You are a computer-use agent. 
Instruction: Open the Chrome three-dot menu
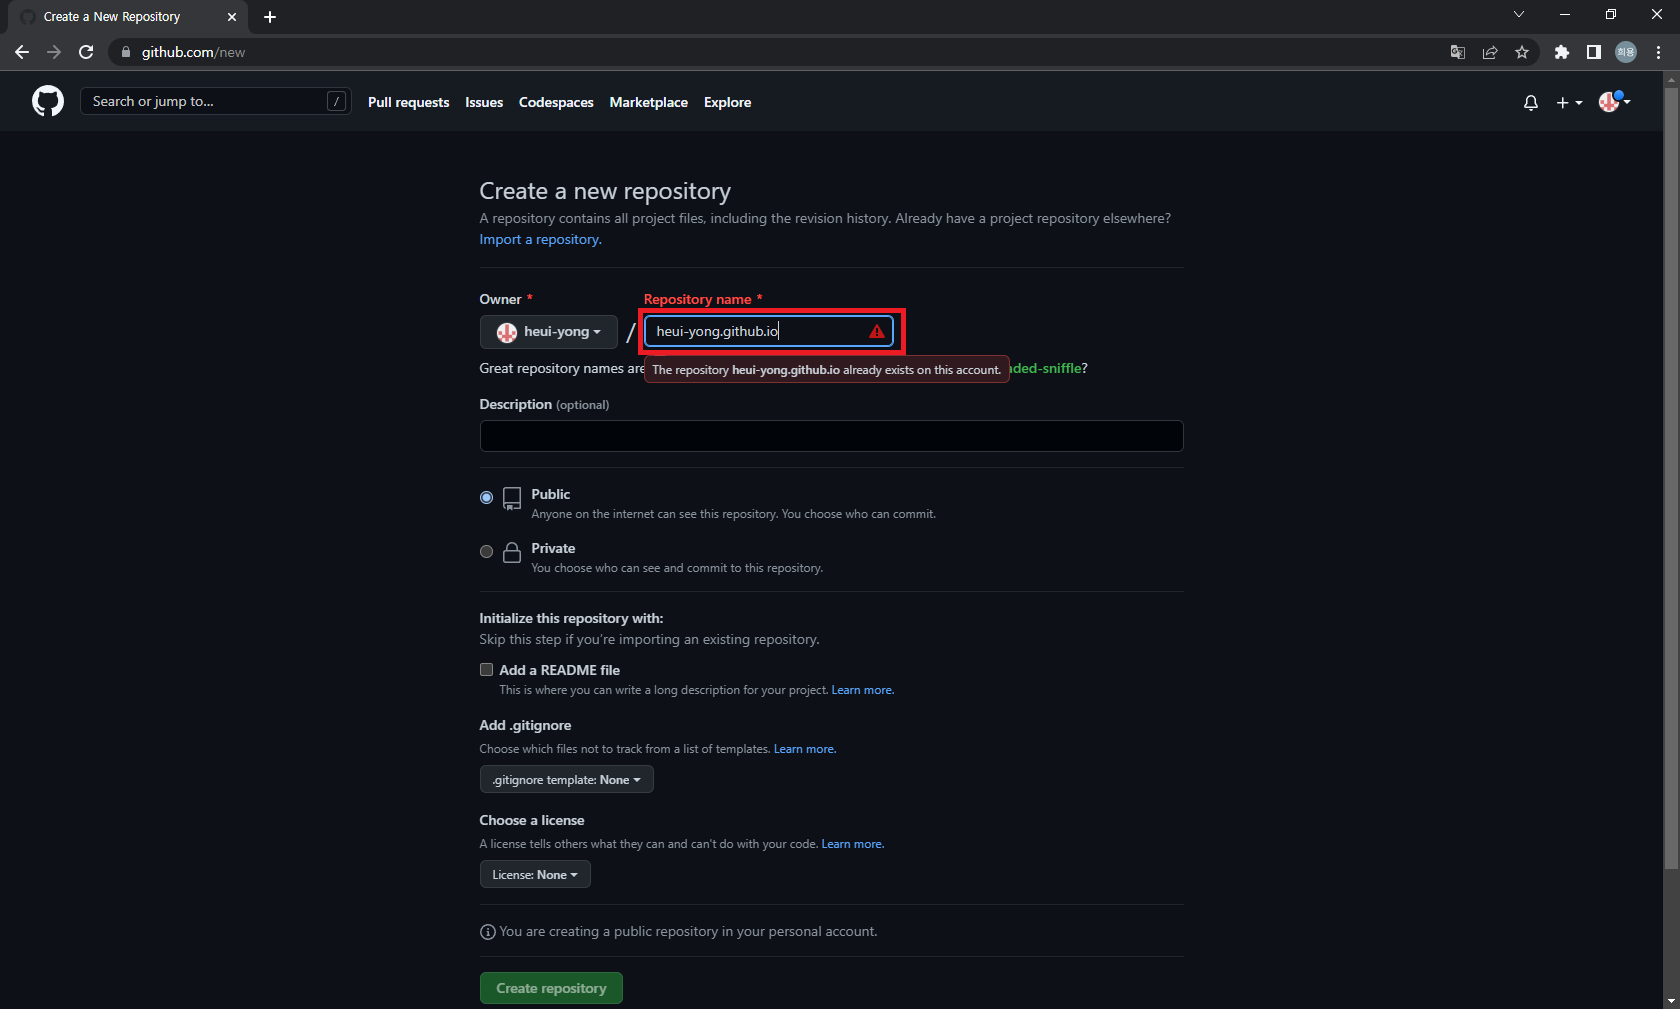click(1658, 52)
